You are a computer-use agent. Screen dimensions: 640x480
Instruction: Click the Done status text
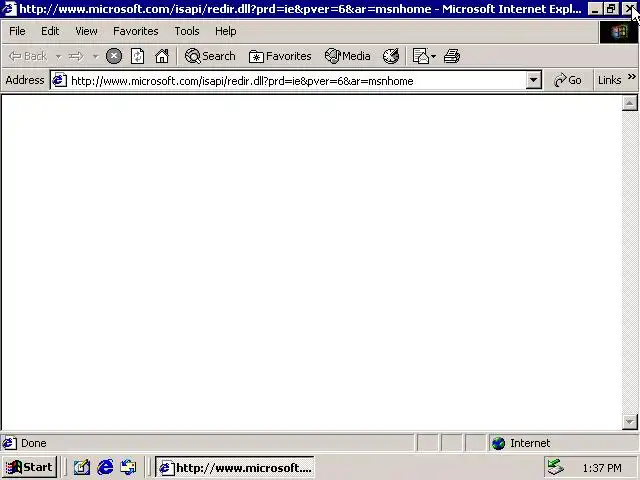click(33, 443)
